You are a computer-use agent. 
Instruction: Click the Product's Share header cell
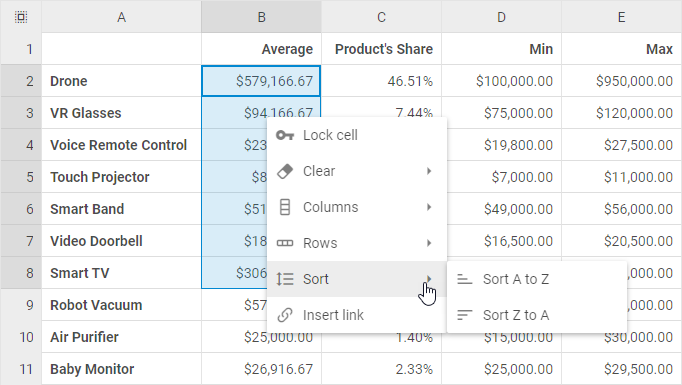coord(381,49)
